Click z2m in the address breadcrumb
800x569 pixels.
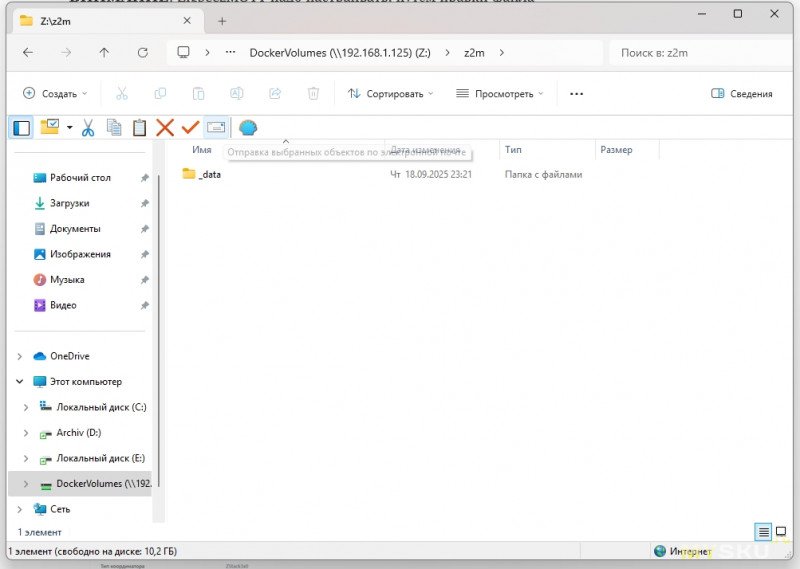click(474, 53)
